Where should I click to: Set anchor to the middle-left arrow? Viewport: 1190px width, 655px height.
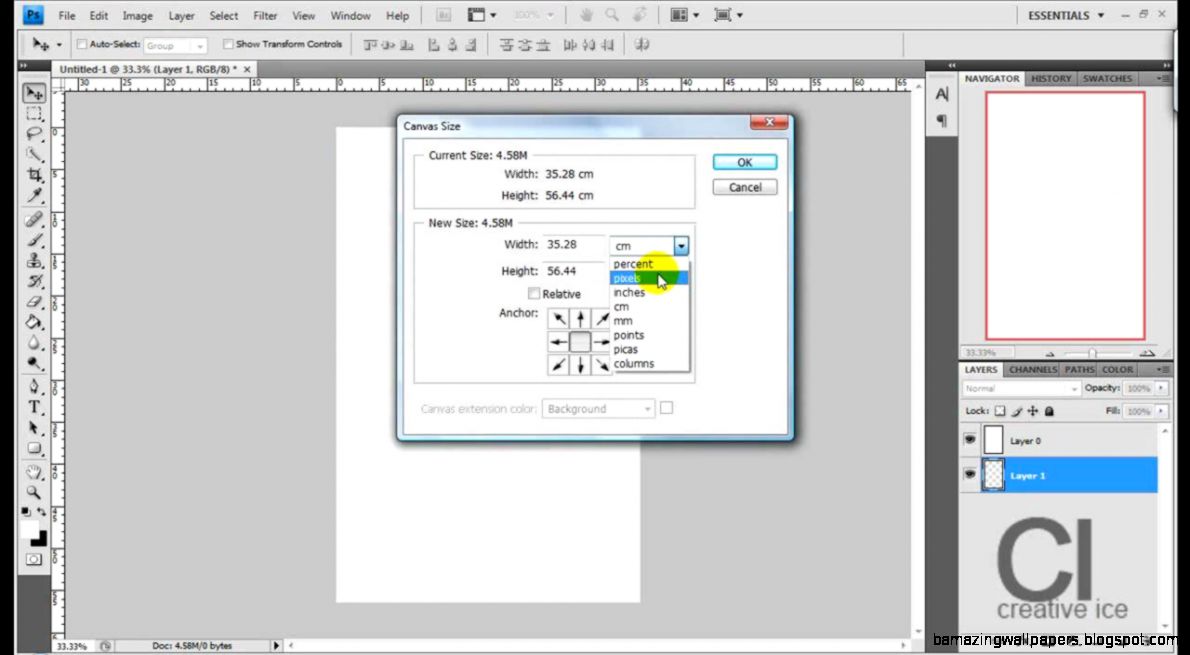click(559, 342)
